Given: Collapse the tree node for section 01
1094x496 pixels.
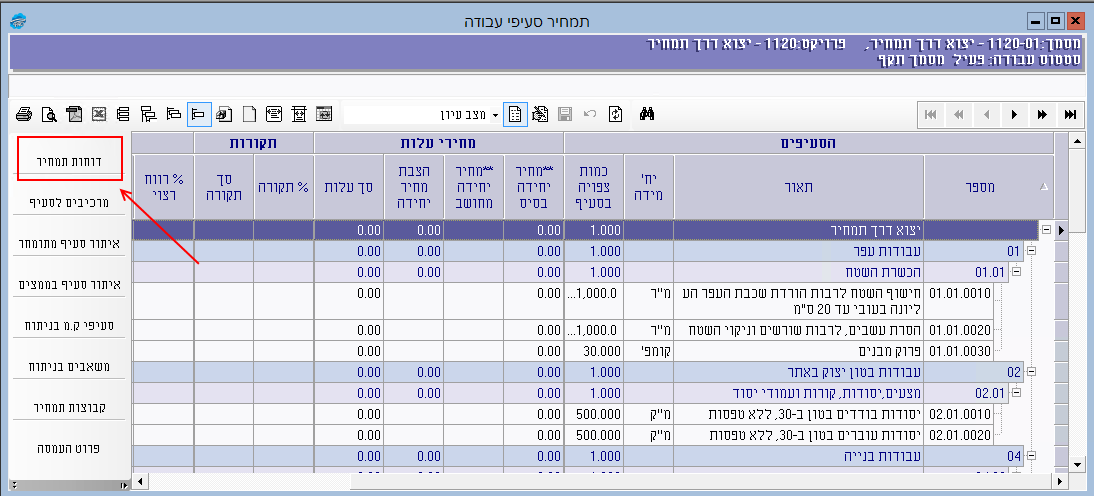Looking at the screenshot, I should pos(1031,251).
